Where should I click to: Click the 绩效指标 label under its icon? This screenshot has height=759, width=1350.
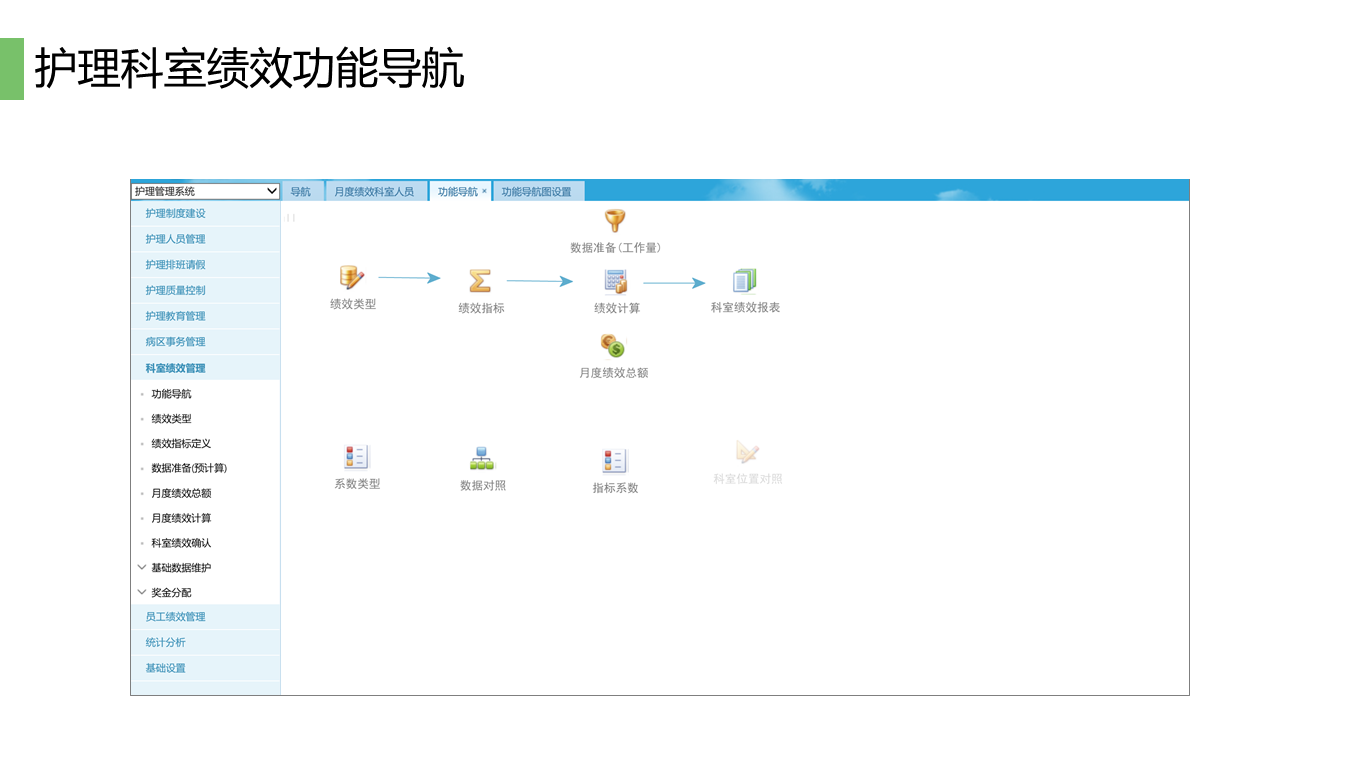coord(481,308)
